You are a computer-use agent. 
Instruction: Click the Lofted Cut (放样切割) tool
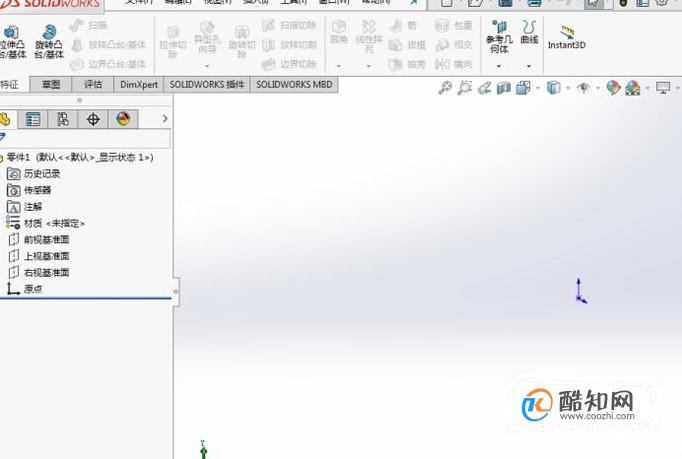[289, 44]
